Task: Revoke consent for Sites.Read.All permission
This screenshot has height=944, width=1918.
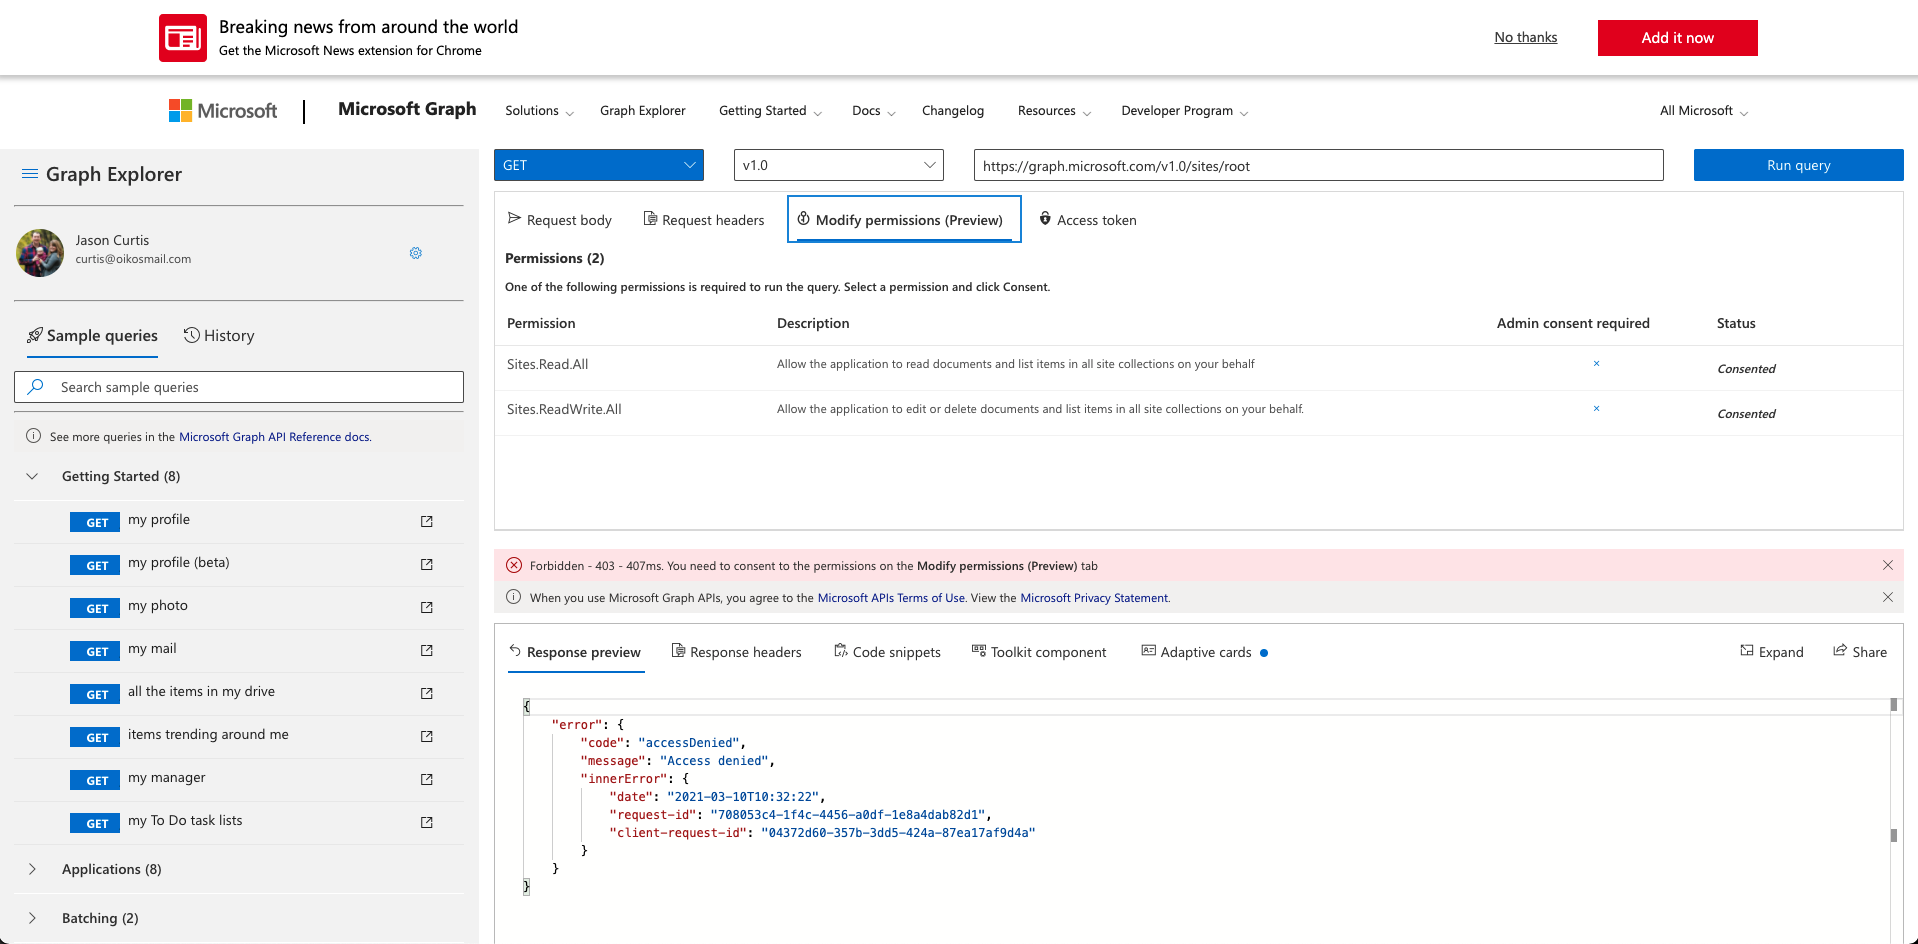Action: pos(1597,363)
